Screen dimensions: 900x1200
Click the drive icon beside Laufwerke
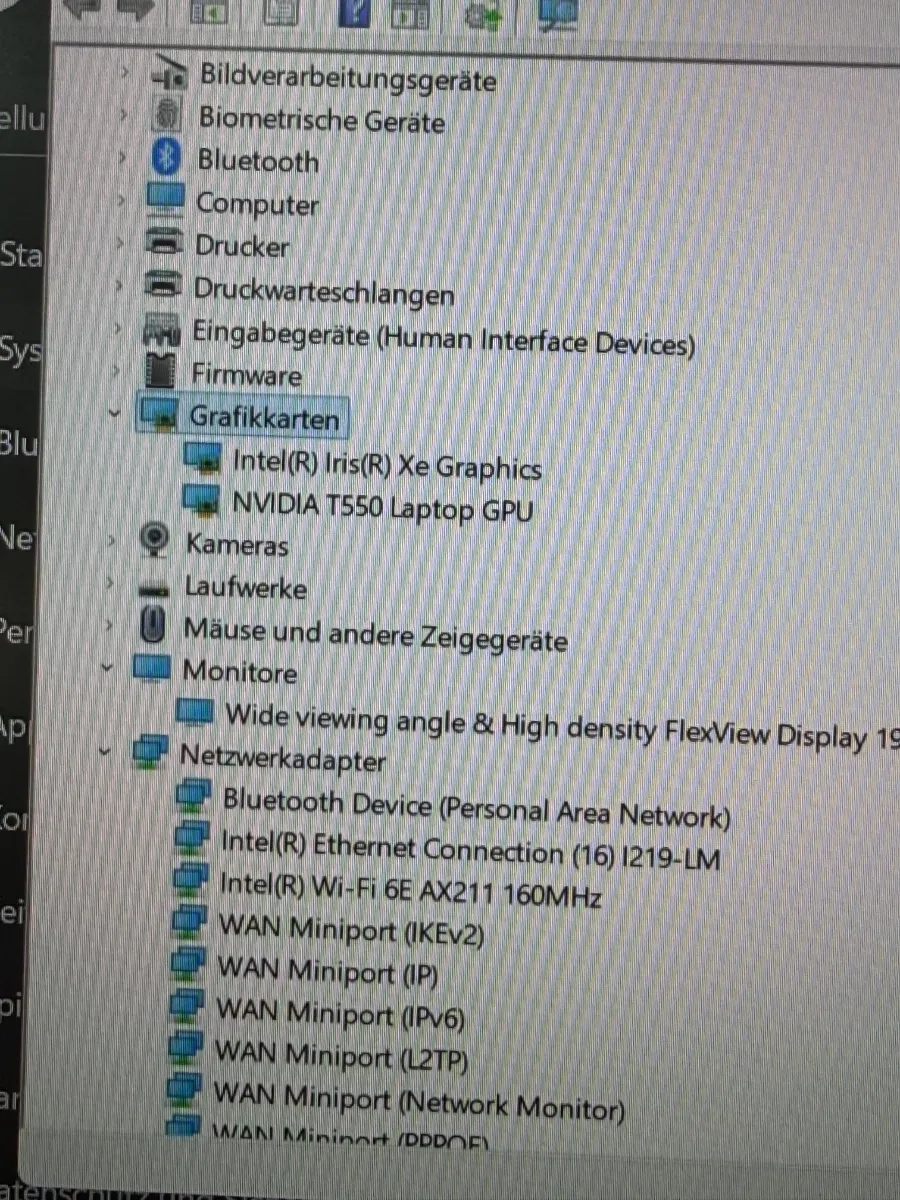coord(154,588)
